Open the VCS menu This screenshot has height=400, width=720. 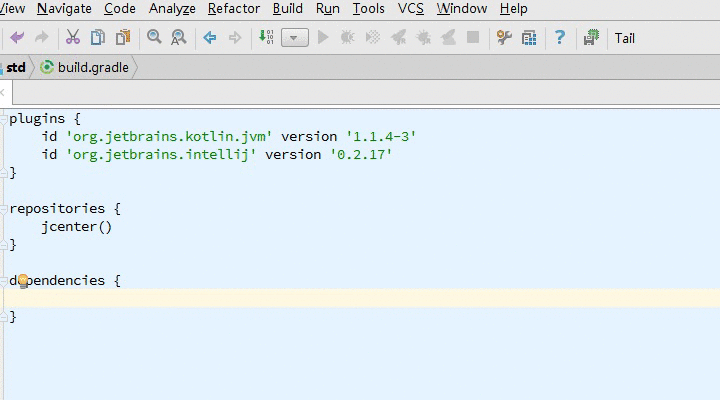coord(411,8)
